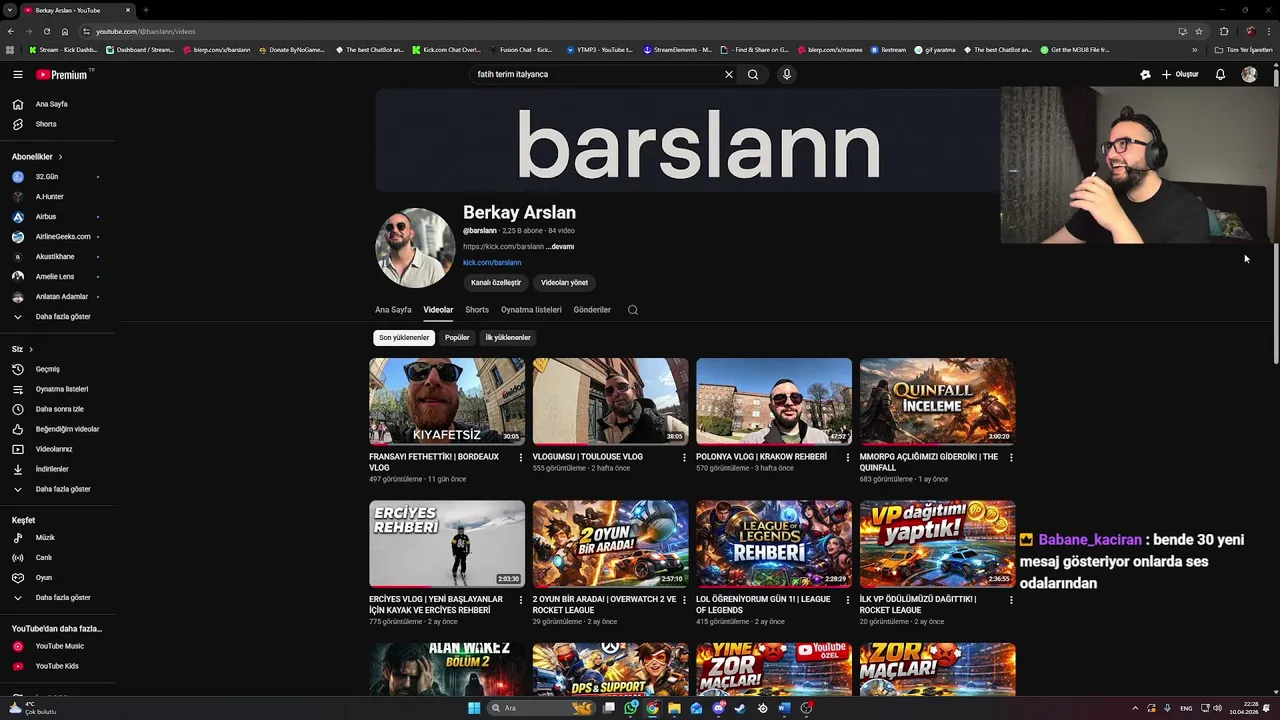Image resolution: width=1280 pixels, height=720 pixels.
Task: Open Videolarınız in sidebar
Action: point(56,449)
